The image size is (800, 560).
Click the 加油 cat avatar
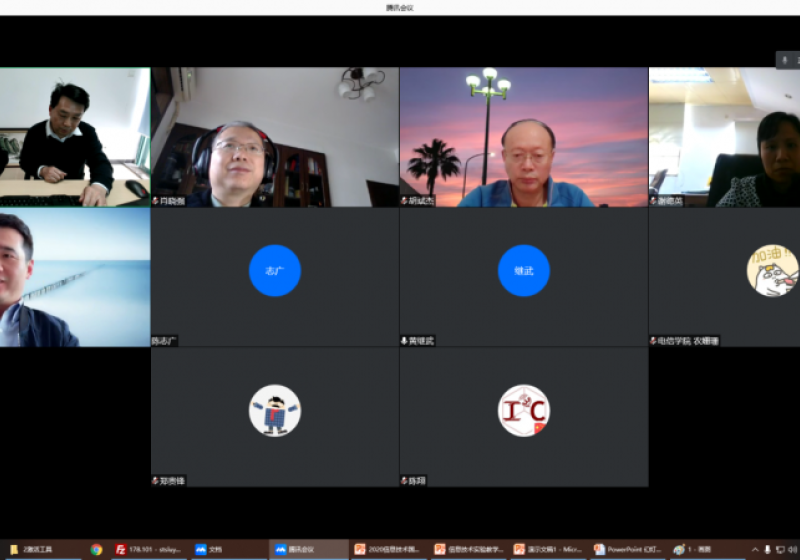(x=772, y=270)
